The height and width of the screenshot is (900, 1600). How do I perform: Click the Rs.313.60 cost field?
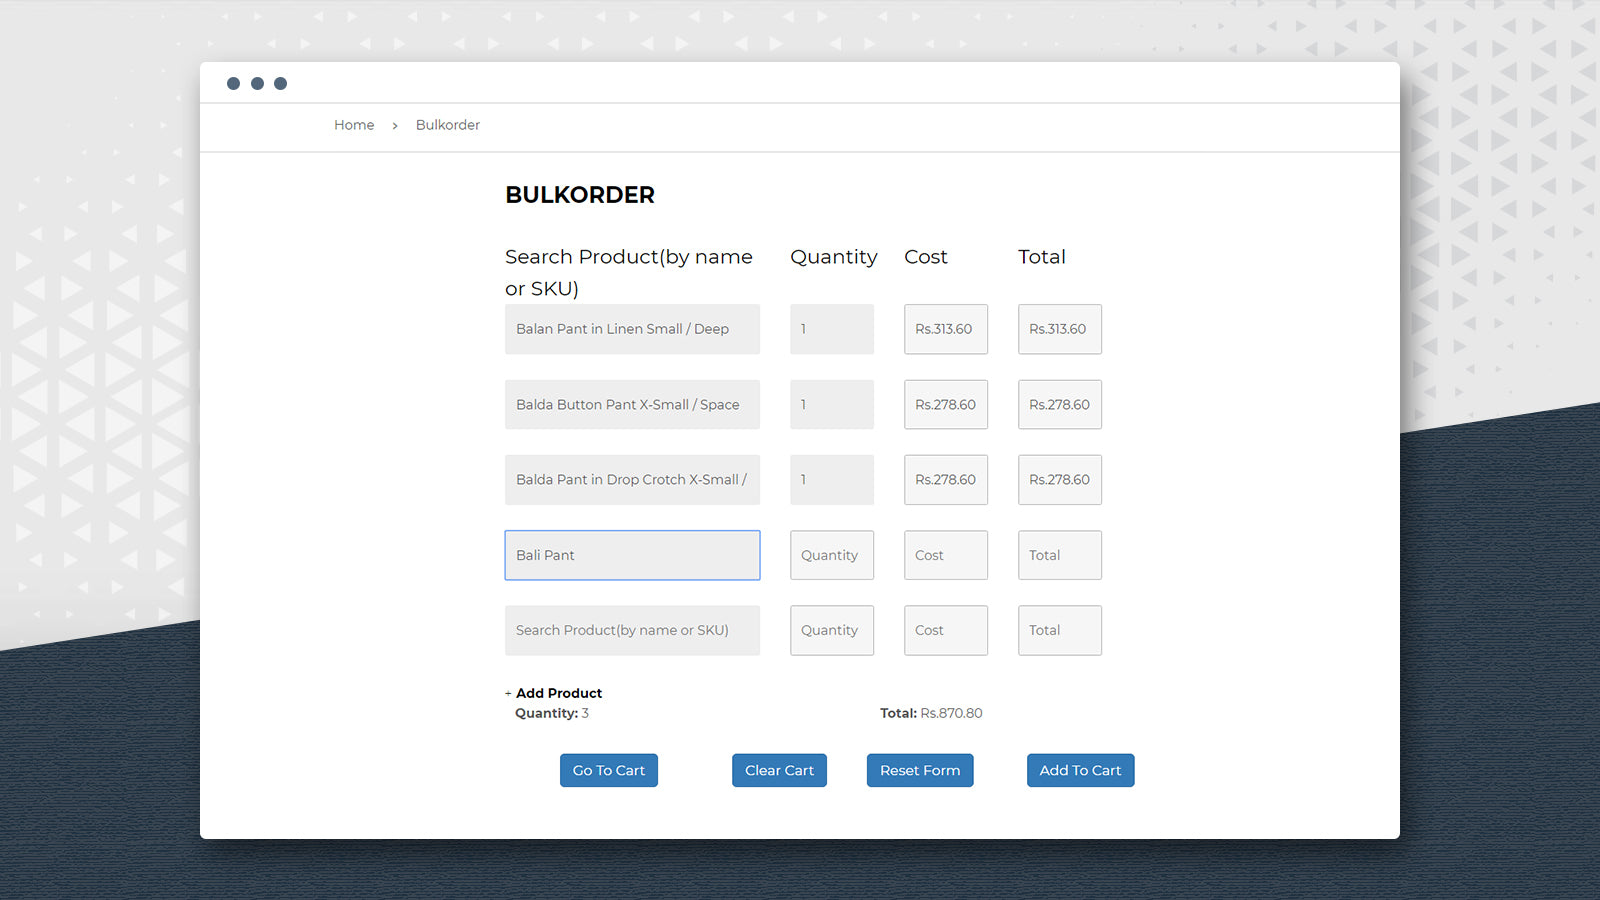point(945,329)
